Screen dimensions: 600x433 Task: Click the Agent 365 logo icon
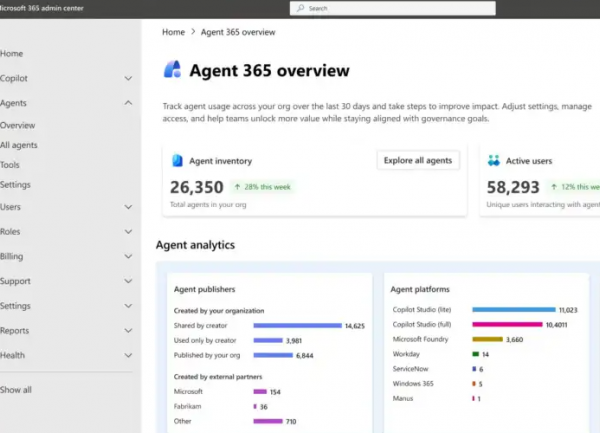click(172, 70)
